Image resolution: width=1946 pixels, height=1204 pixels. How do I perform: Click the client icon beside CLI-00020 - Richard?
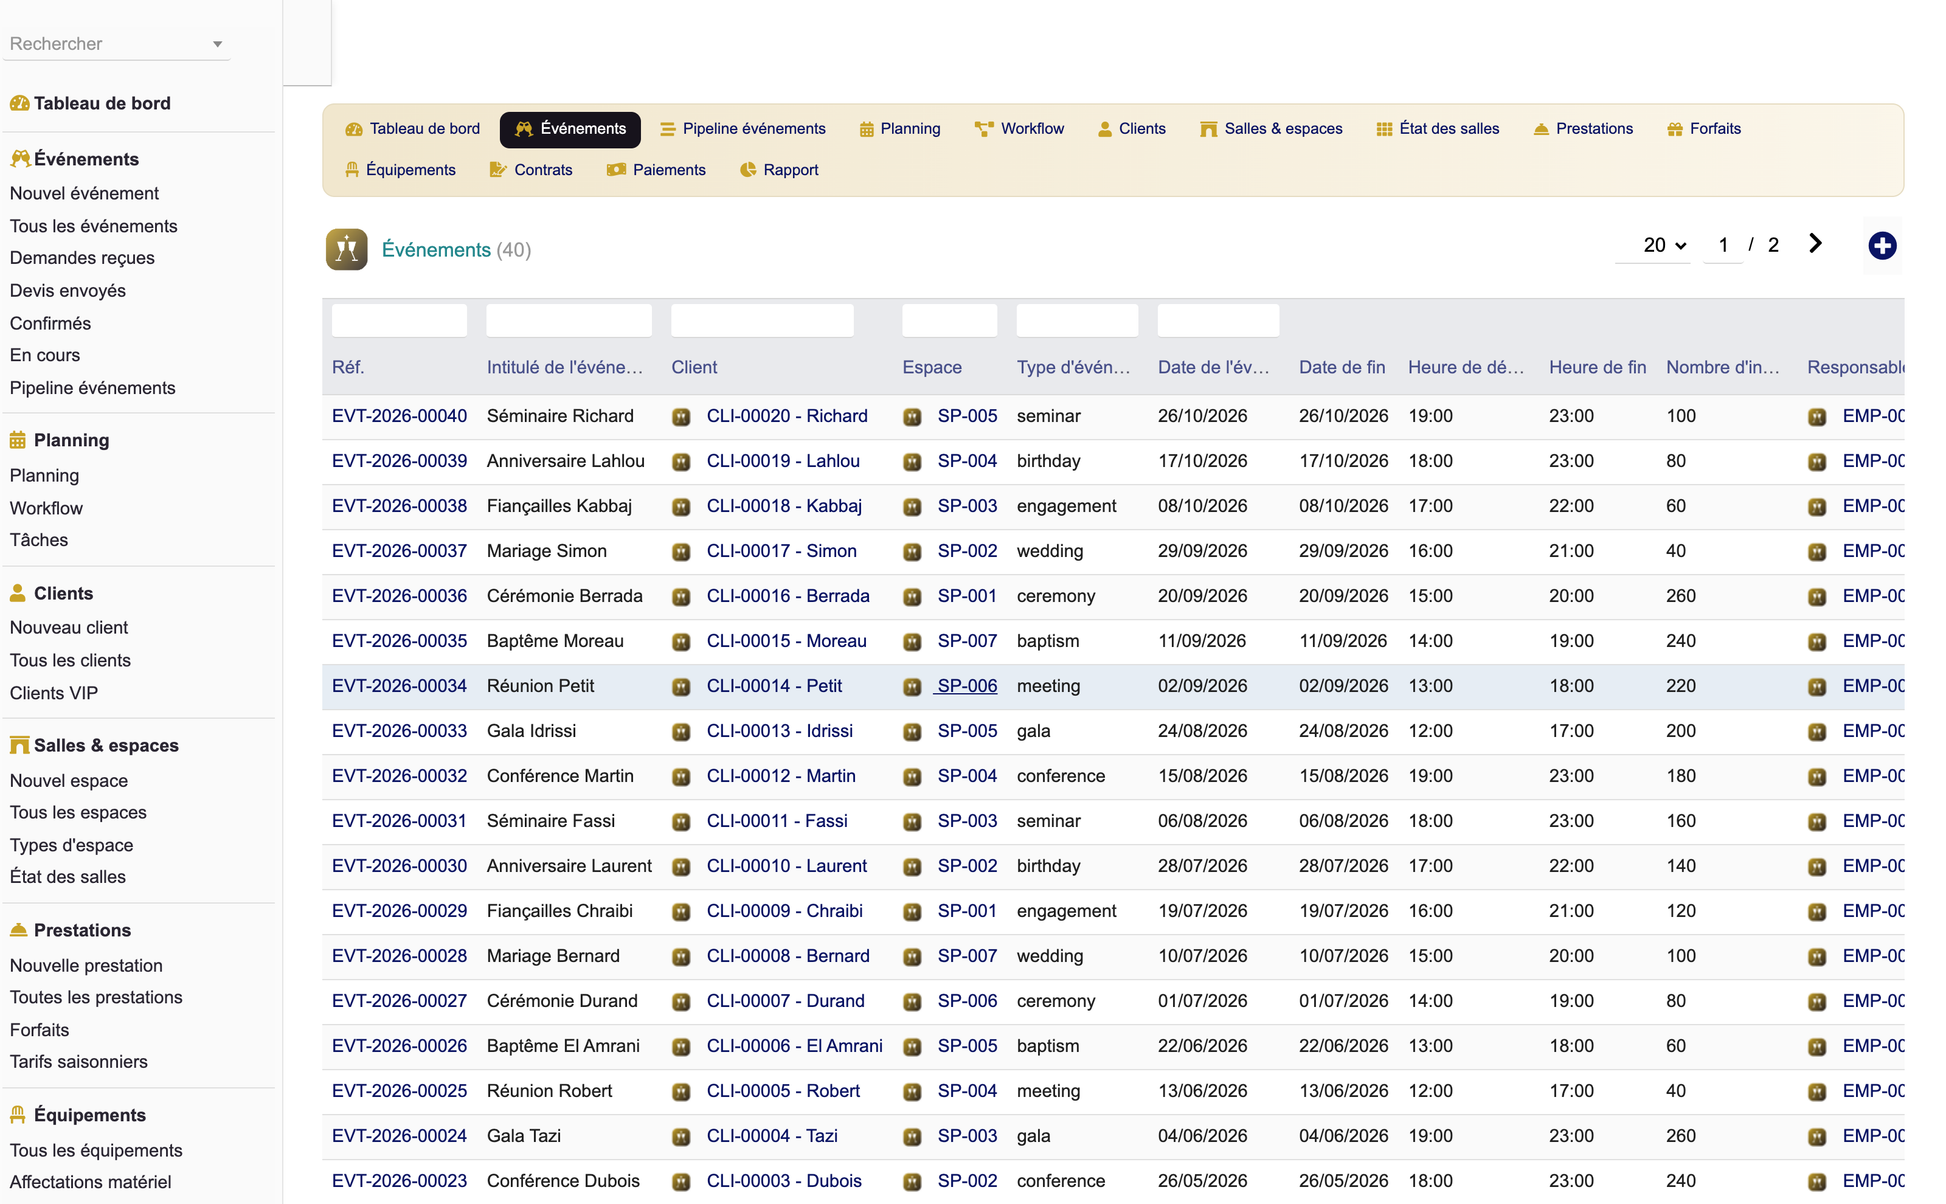click(x=681, y=417)
